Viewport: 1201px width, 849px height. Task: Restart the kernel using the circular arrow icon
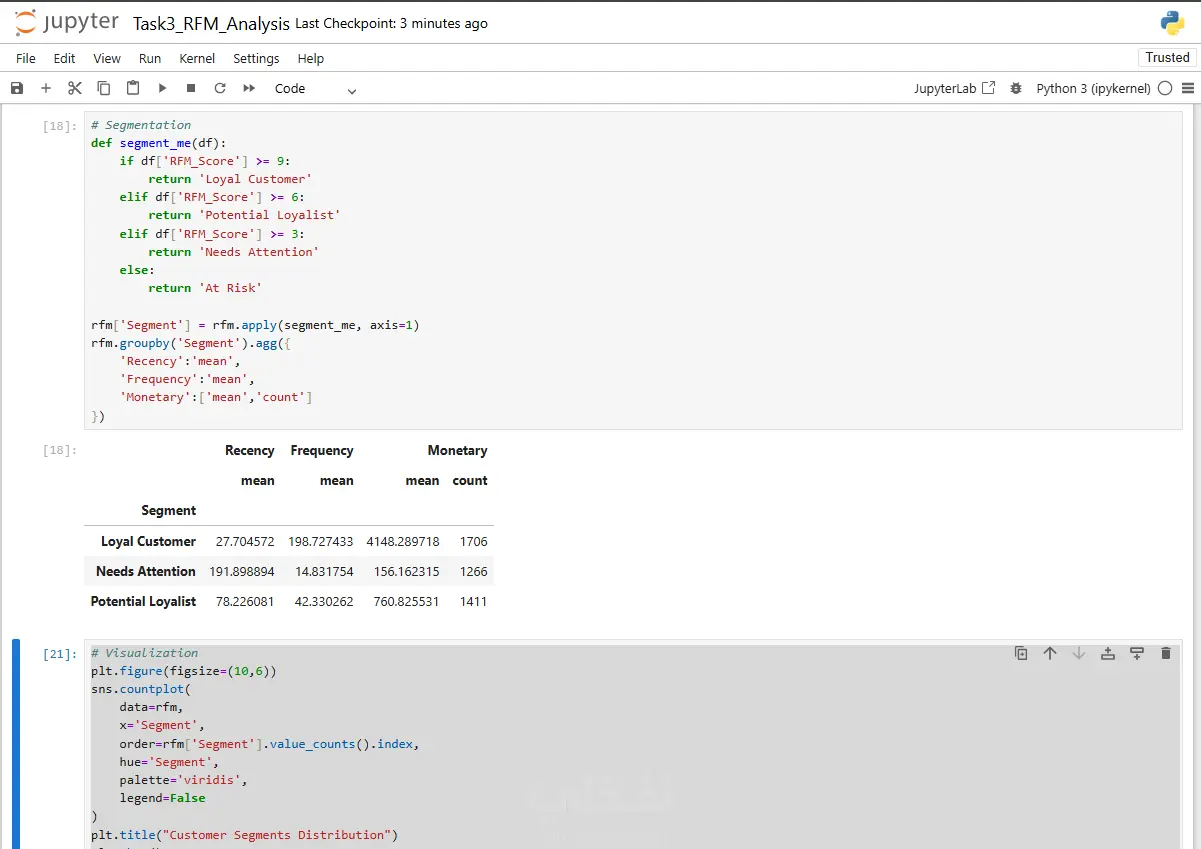(x=220, y=88)
